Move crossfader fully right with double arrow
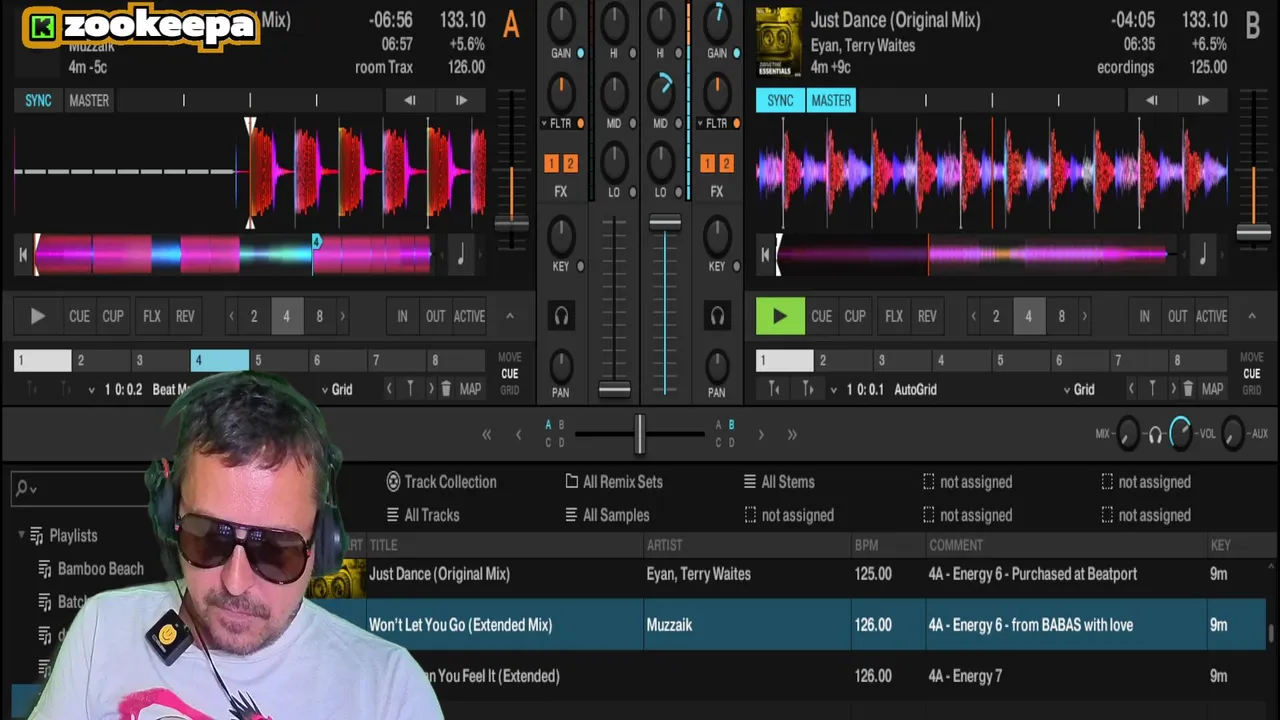Screen dimensions: 1280x720 coord(792,434)
